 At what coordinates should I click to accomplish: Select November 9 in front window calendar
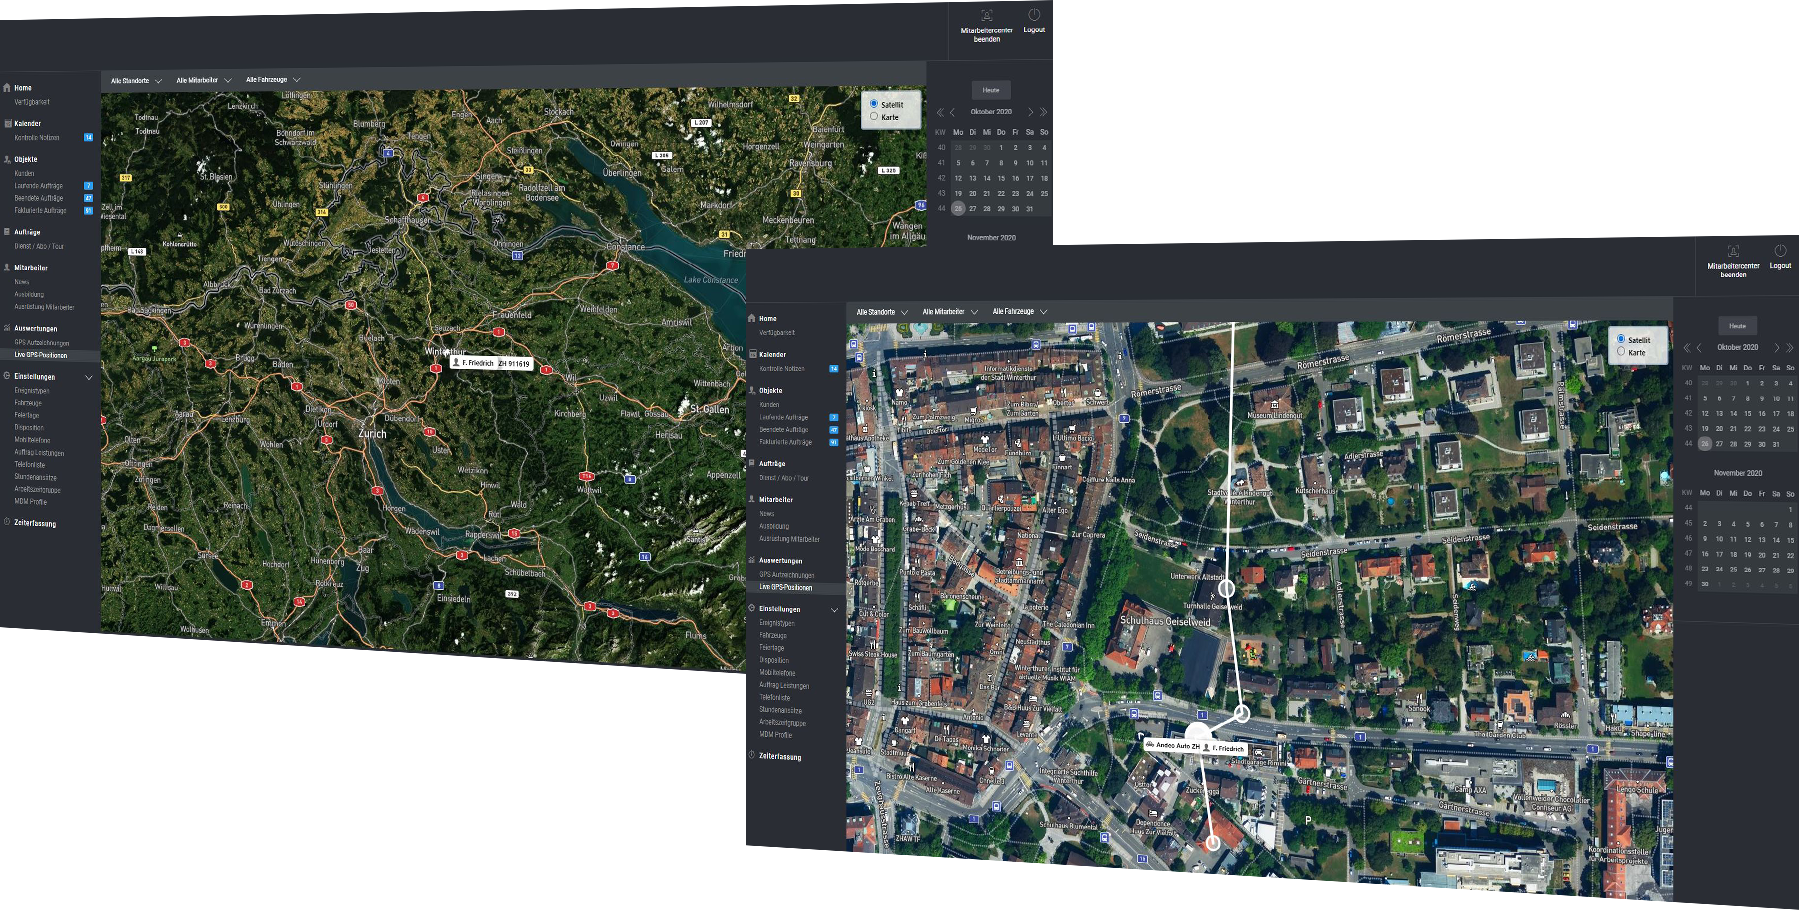coord(1705,539)
